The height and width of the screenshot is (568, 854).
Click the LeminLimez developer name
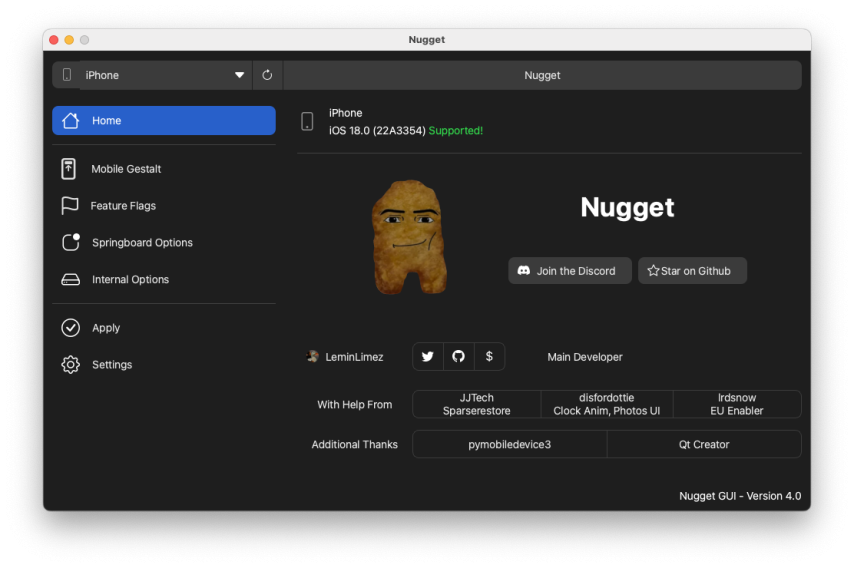coord(354,357)
